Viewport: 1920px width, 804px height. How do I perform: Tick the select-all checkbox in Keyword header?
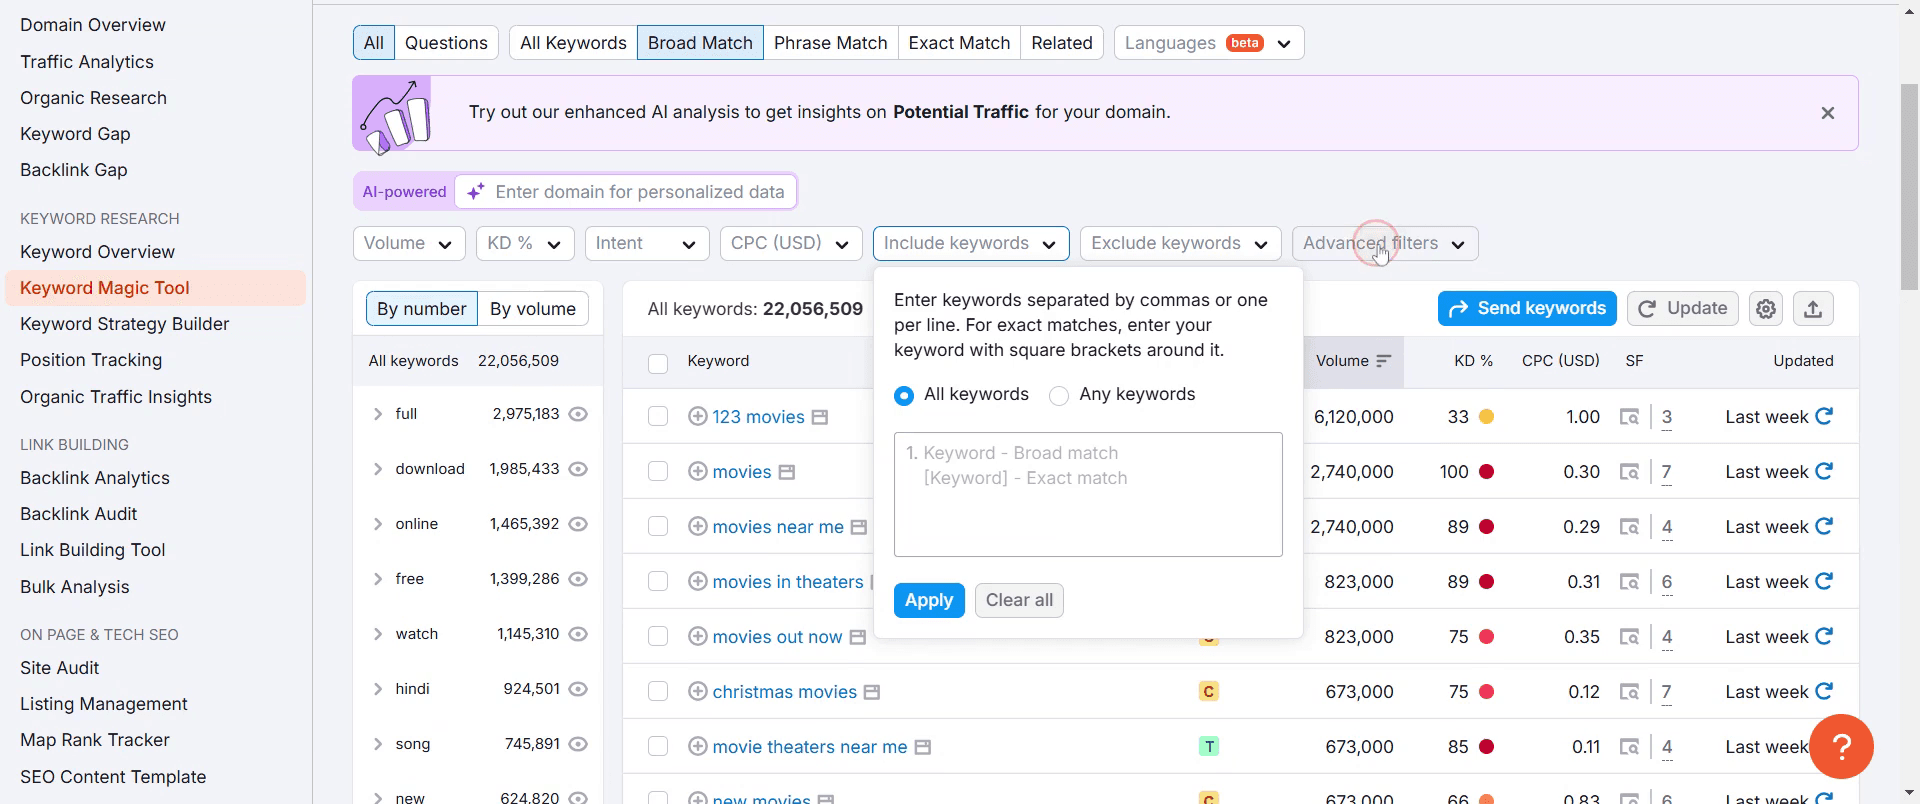tap(658, 363)
